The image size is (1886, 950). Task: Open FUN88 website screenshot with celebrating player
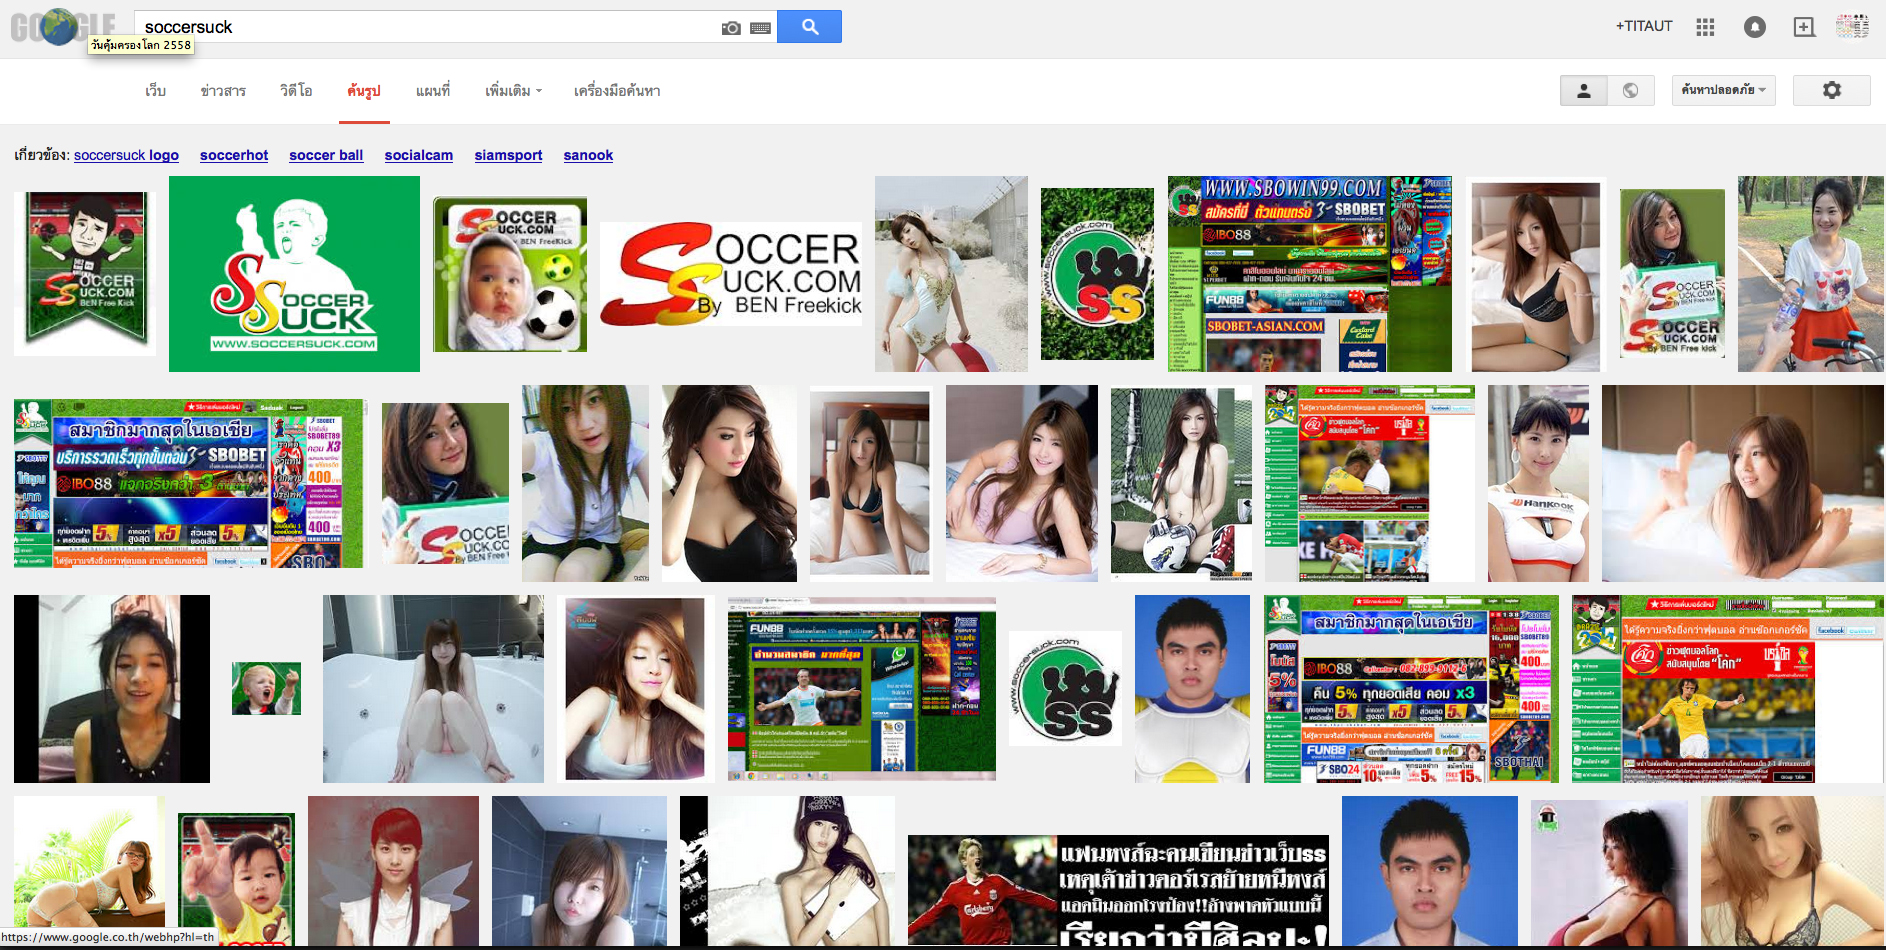tap(862, 689)
